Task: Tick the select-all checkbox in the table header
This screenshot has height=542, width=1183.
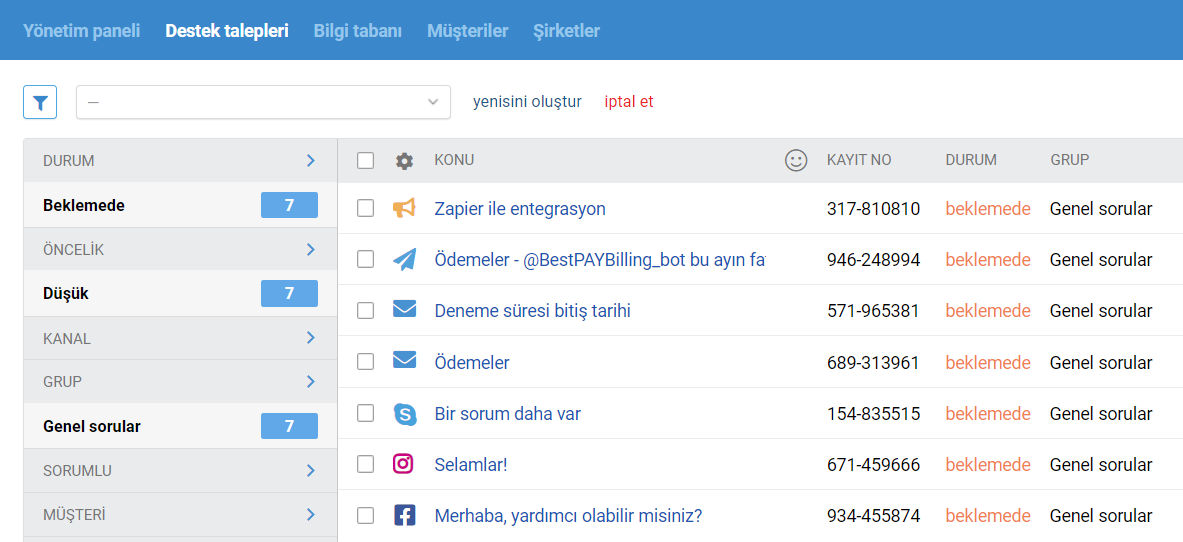Action: (x=365, y=160)
